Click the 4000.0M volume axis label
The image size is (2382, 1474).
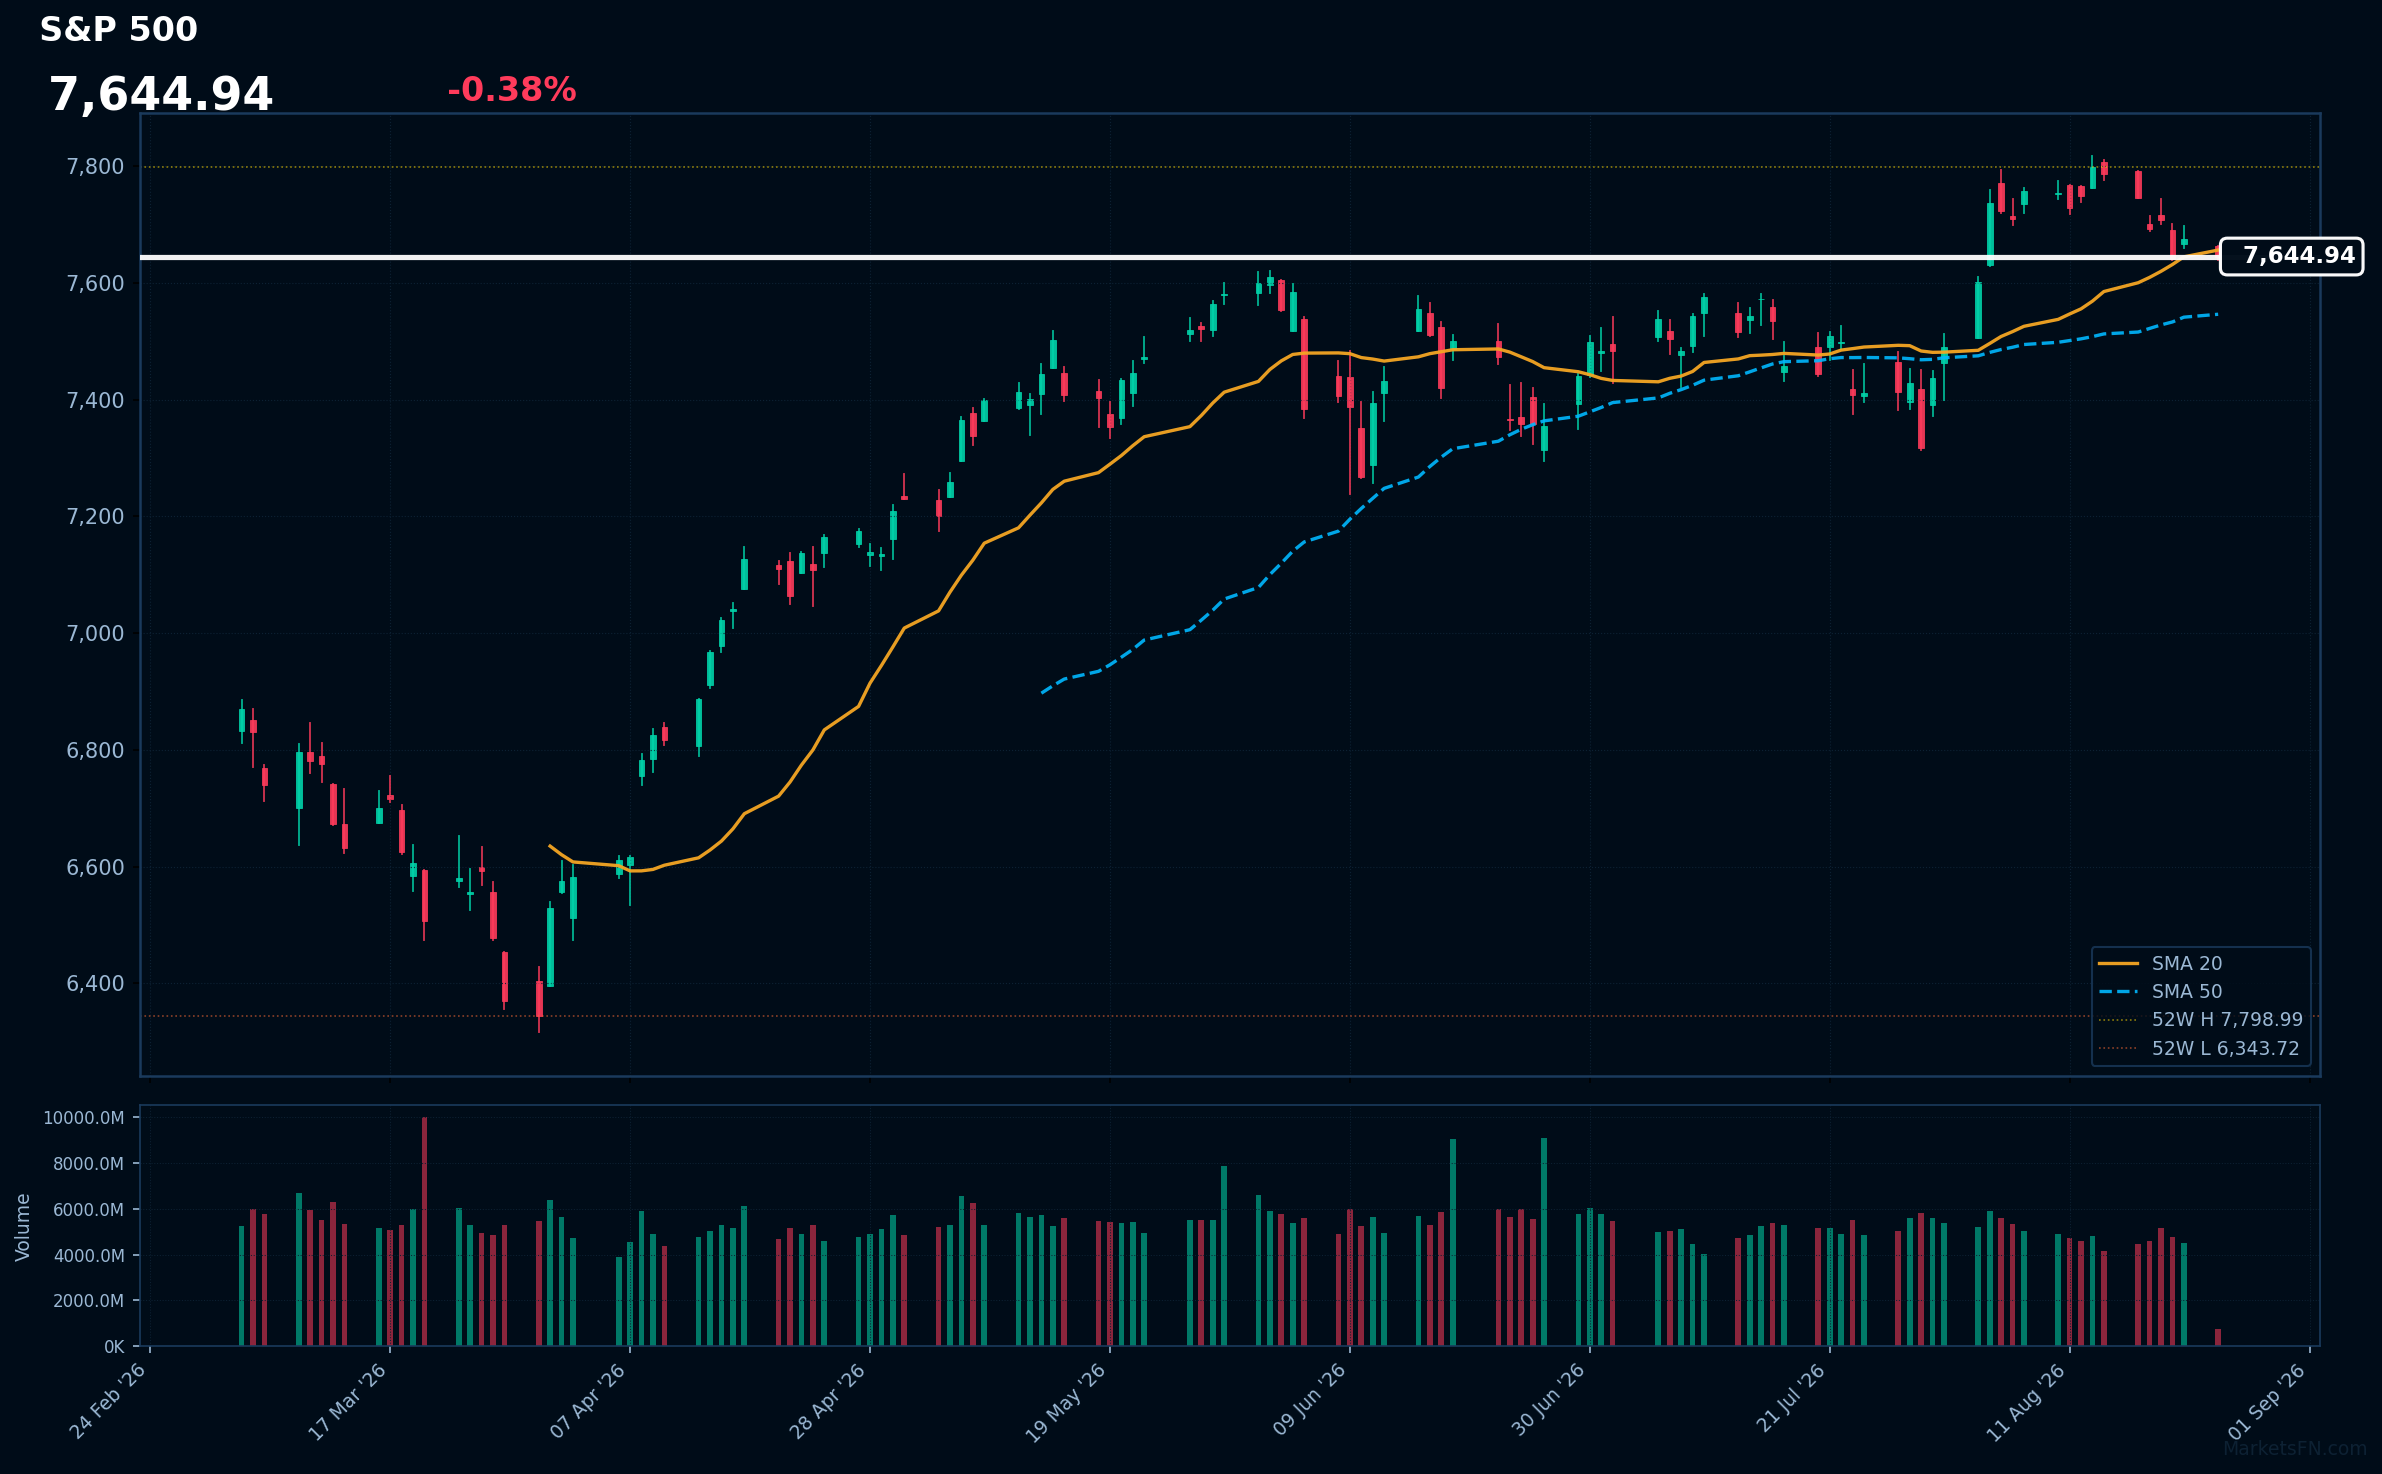point(88,1256)
